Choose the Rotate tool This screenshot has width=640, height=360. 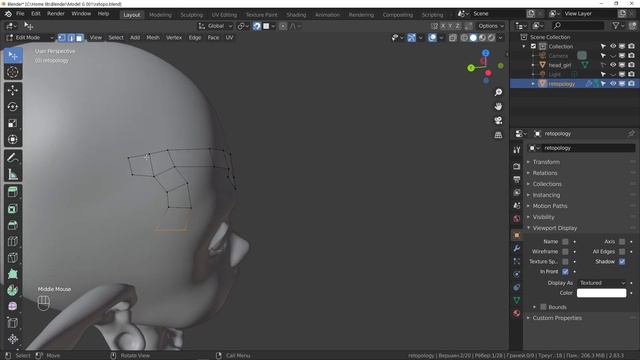13,107
